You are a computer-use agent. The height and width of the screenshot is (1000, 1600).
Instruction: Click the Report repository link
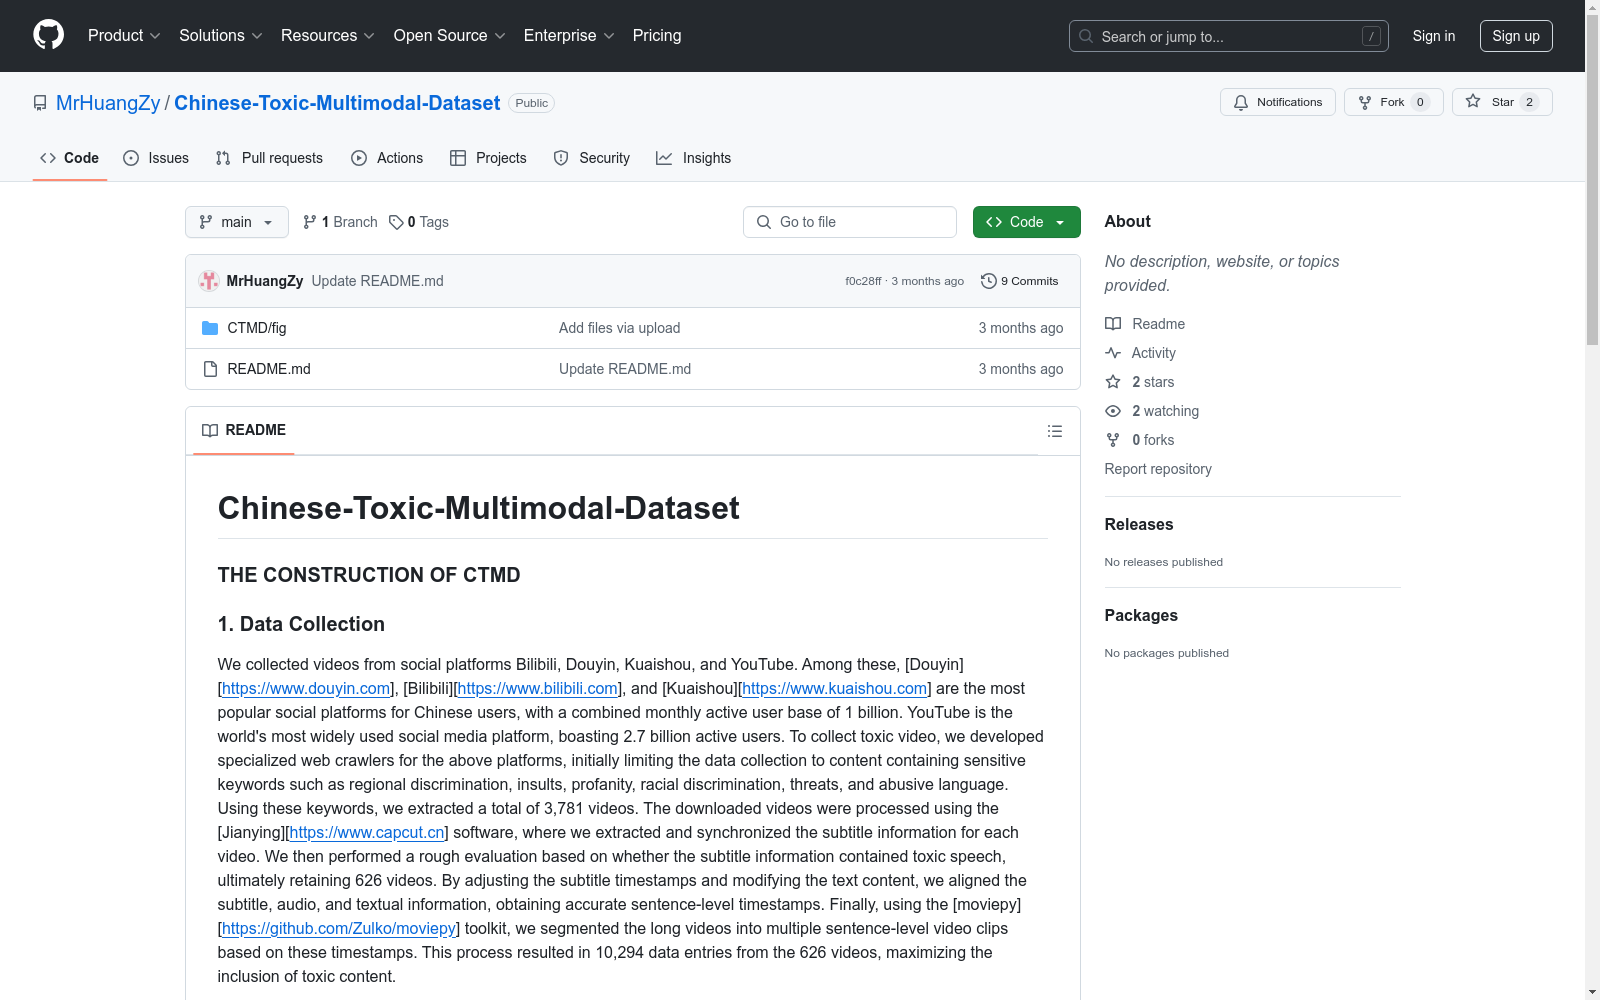pyautogui.click(x=1158, y=469)
